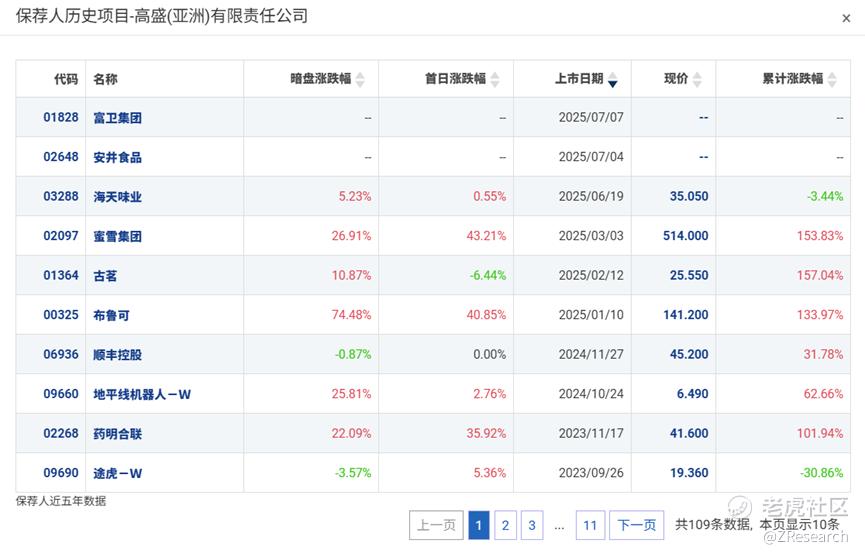Open stock code 02268
The width and height of the screenshot is (865, 557).
tap(61, 433)
